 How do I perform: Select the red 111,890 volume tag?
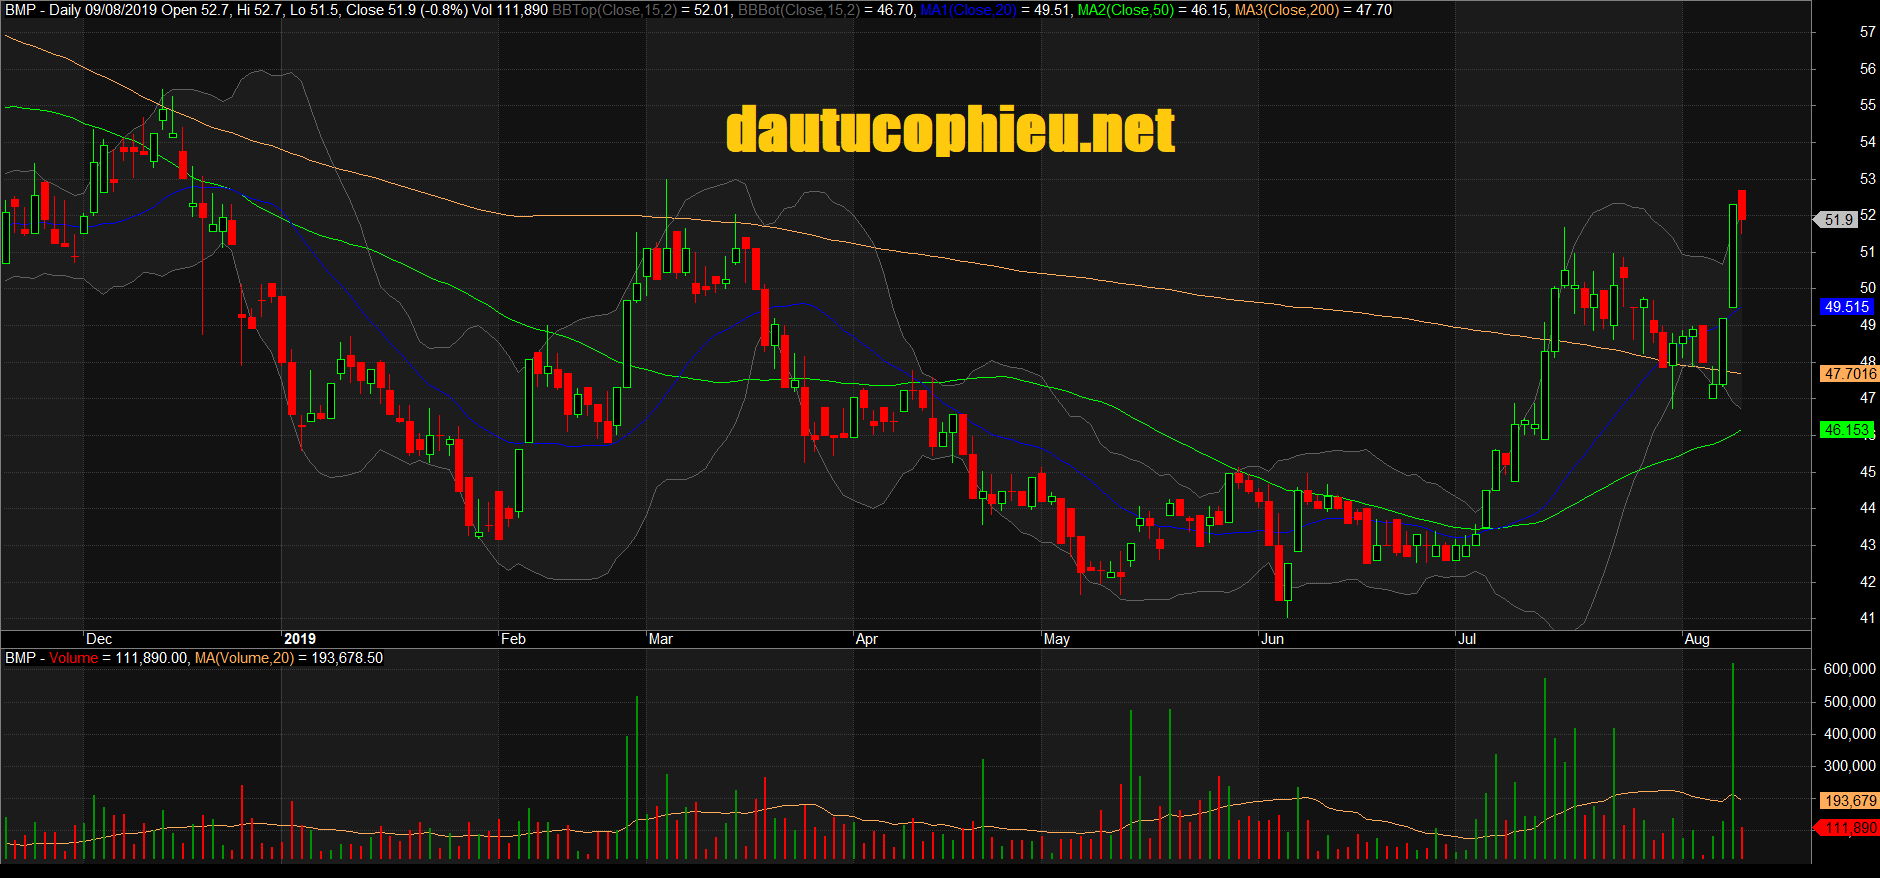click(1850, 828)
